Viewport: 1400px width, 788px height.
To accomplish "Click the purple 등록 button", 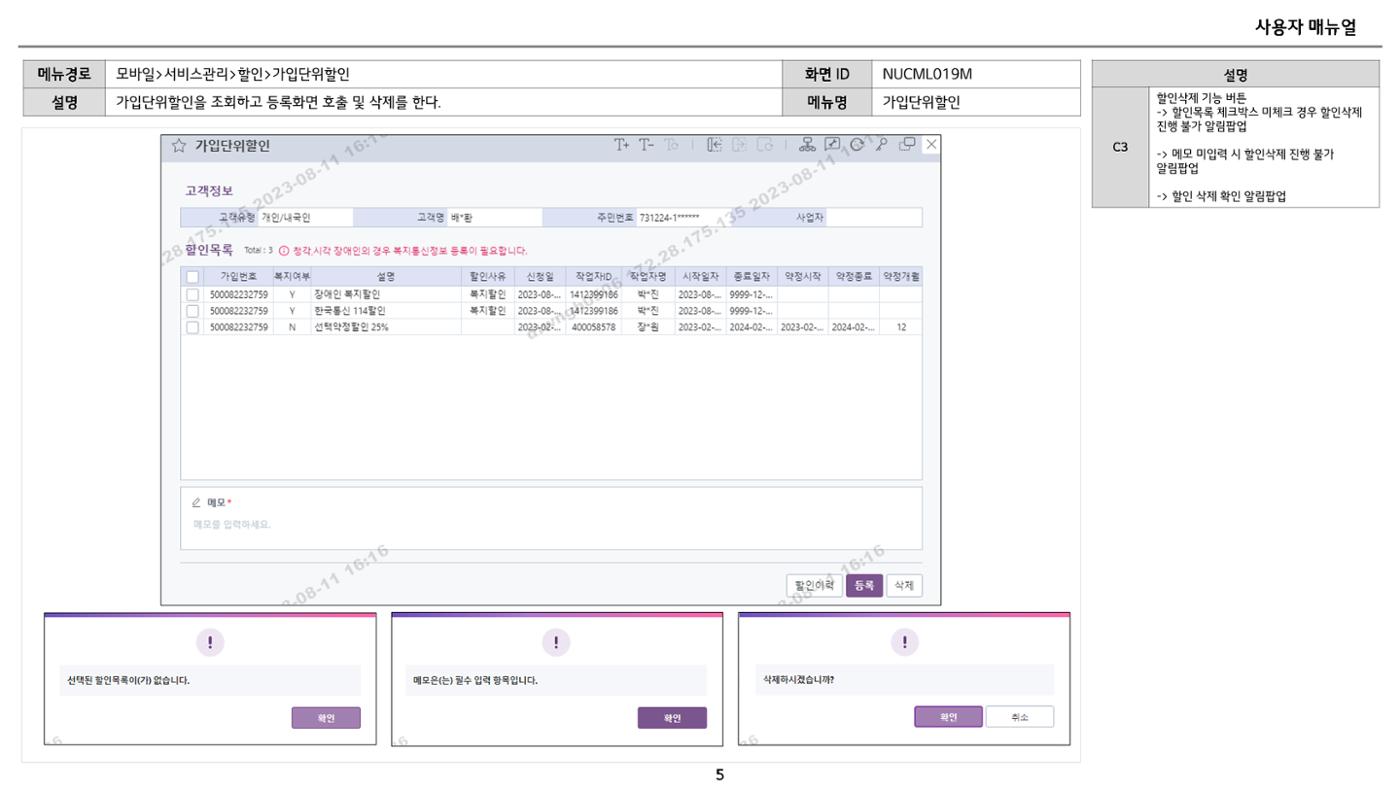I will 864,586.
